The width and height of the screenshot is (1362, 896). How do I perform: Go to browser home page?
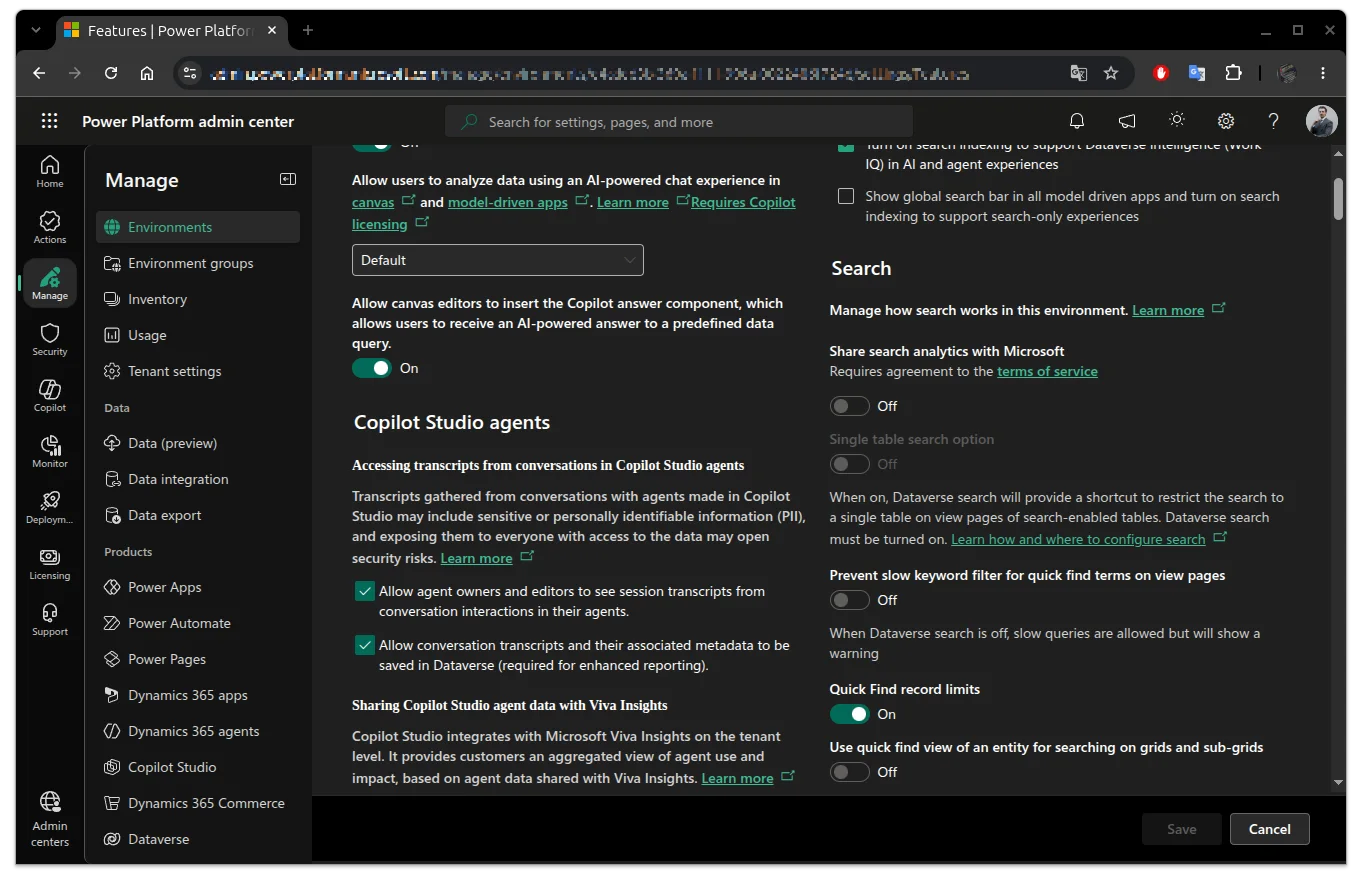pos(147,73)
